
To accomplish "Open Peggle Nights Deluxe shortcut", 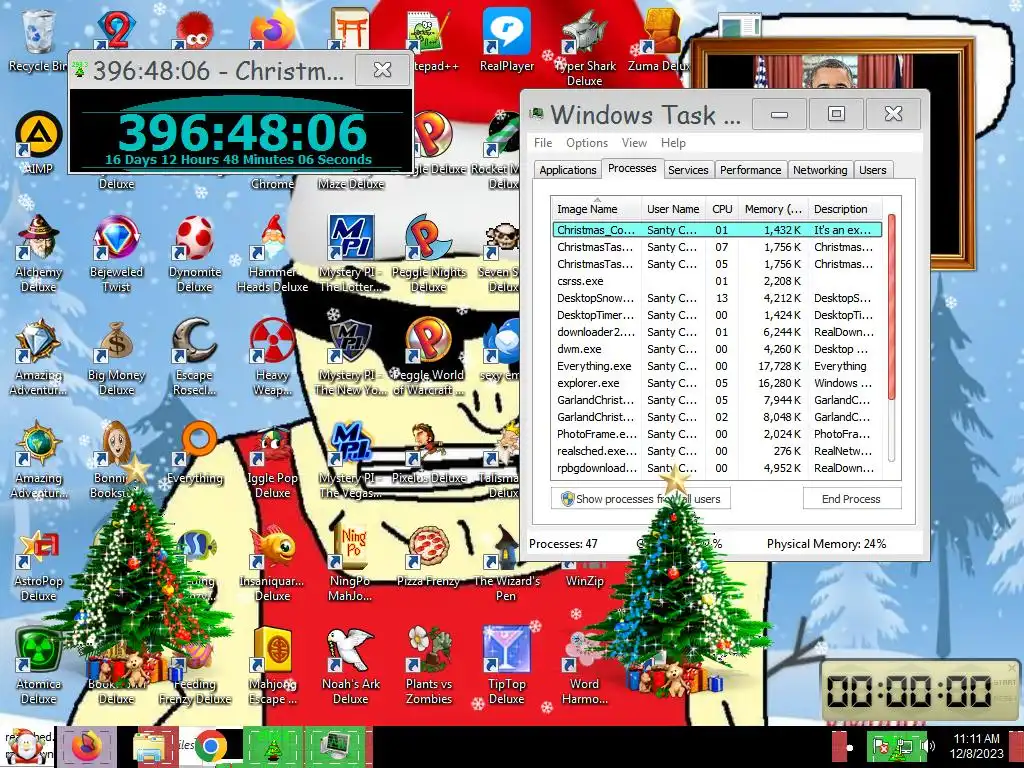I will (428, 253).
